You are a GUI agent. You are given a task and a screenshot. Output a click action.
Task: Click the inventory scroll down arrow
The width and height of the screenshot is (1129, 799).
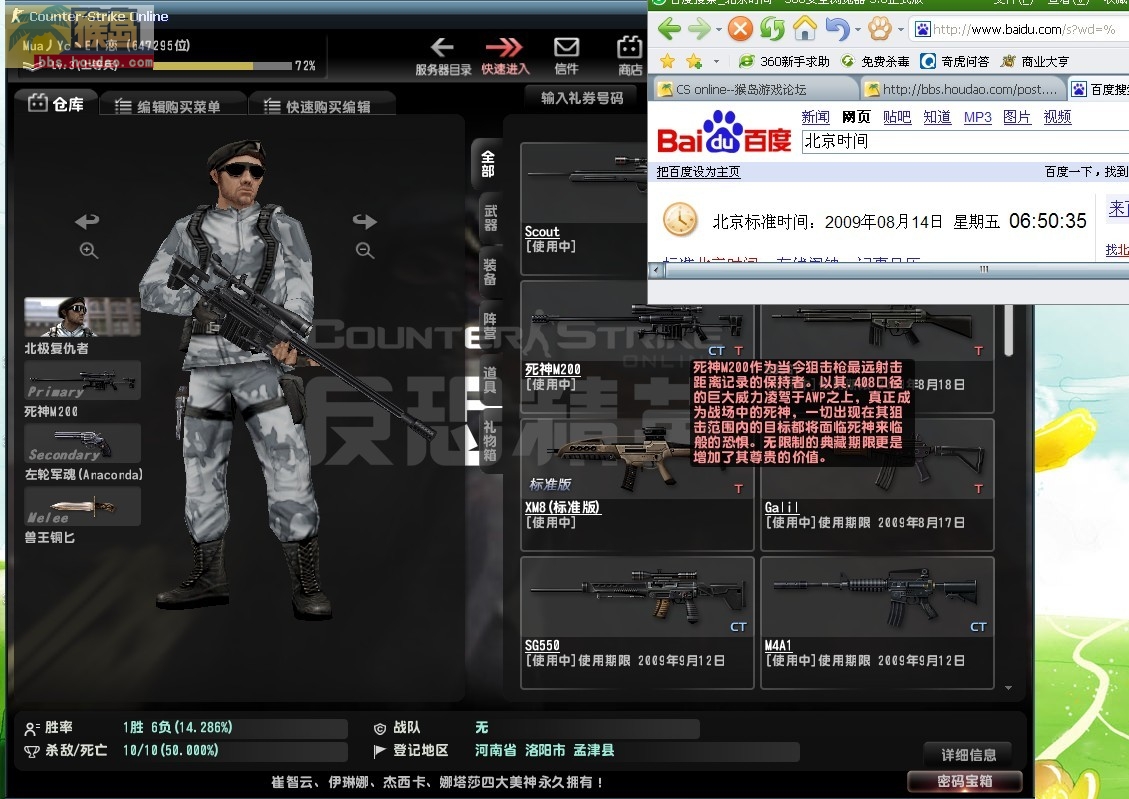click(1009, 688)
